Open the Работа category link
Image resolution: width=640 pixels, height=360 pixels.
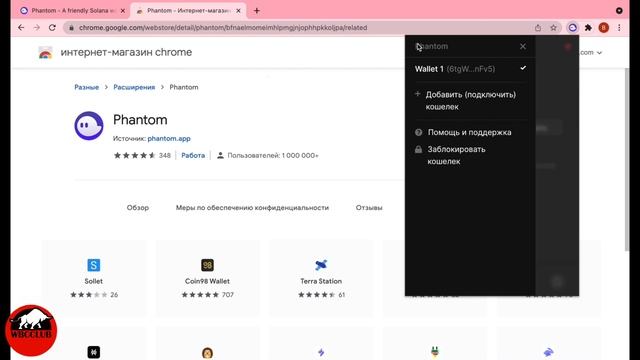pos(193,156)
